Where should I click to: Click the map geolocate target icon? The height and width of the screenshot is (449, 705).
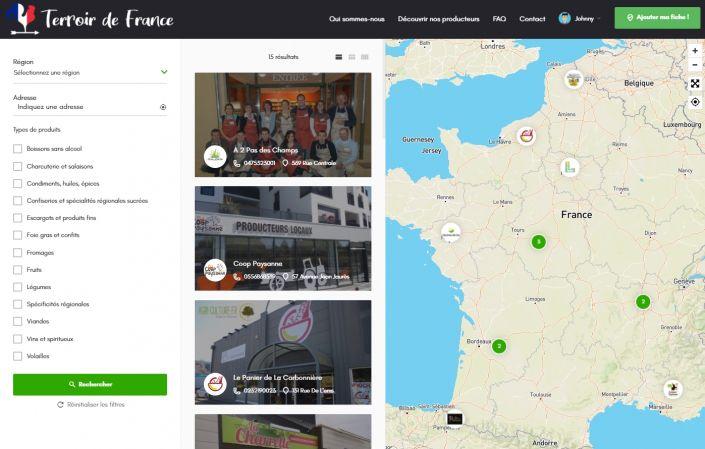[x=695, y=102]
